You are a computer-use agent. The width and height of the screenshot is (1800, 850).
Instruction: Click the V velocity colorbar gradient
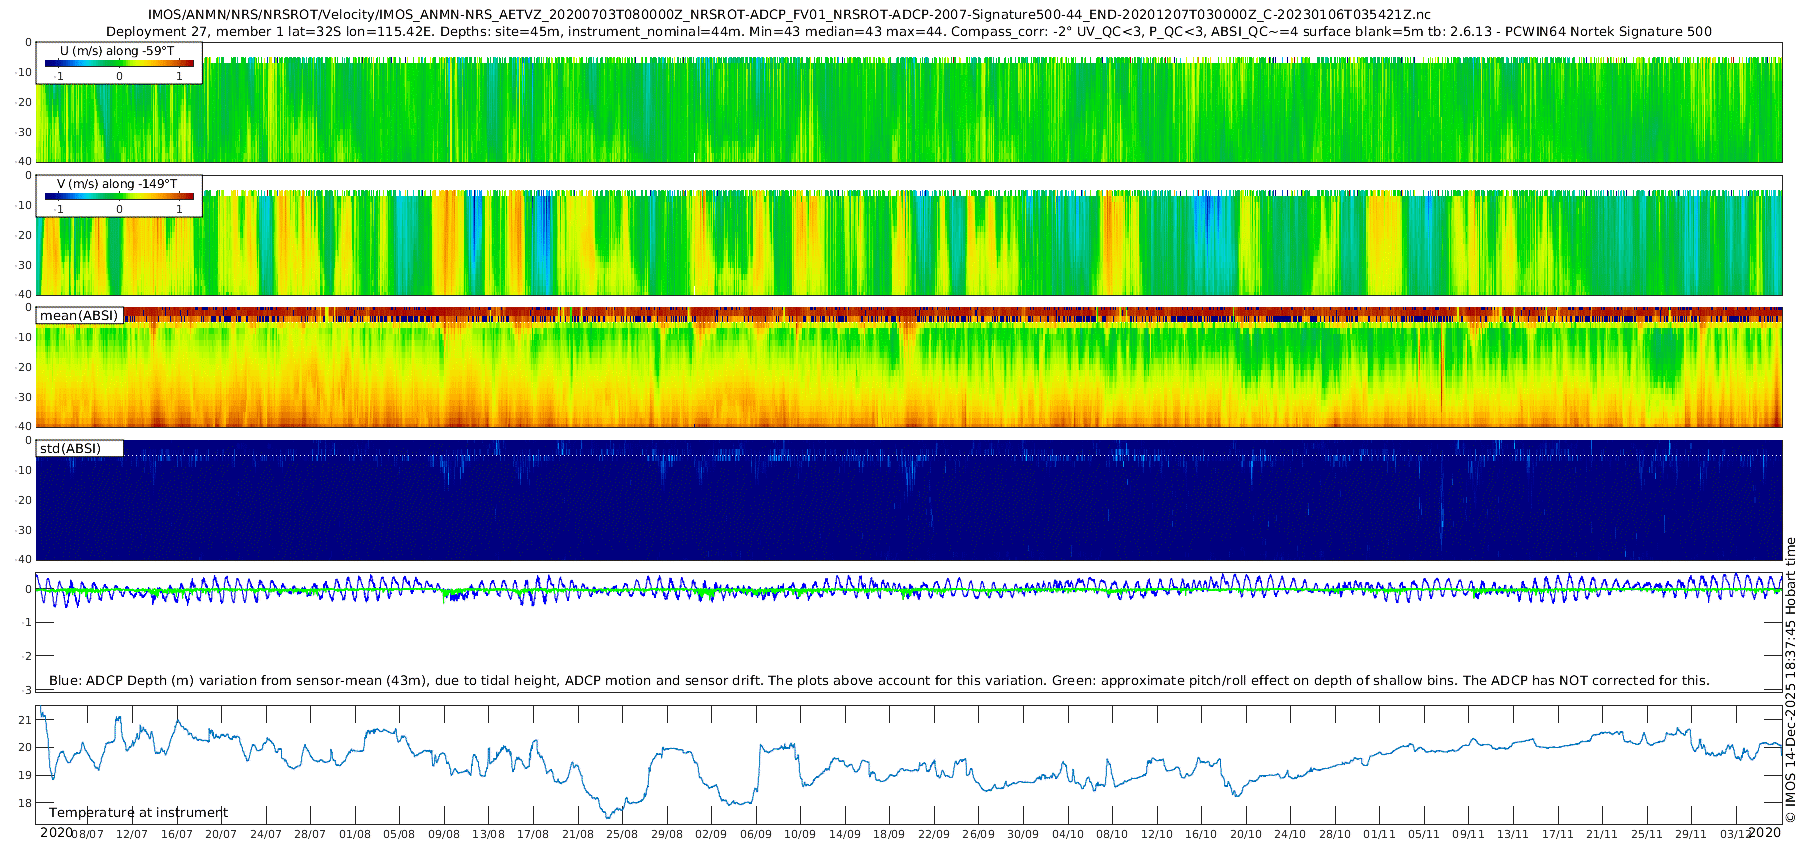point(119,197)
